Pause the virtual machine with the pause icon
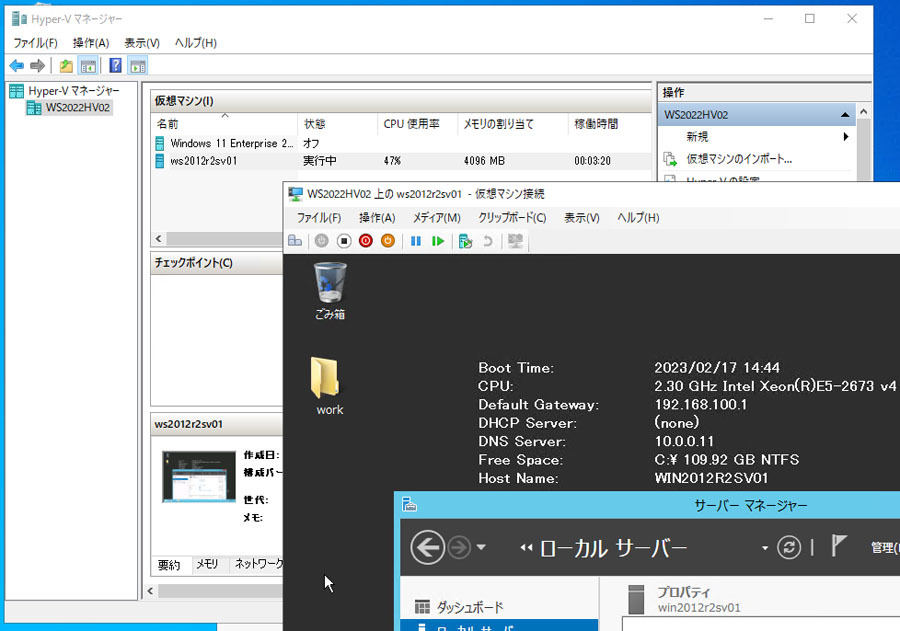Image resolution: width=900 pixels, height=631 pixels. coord(416,241)
